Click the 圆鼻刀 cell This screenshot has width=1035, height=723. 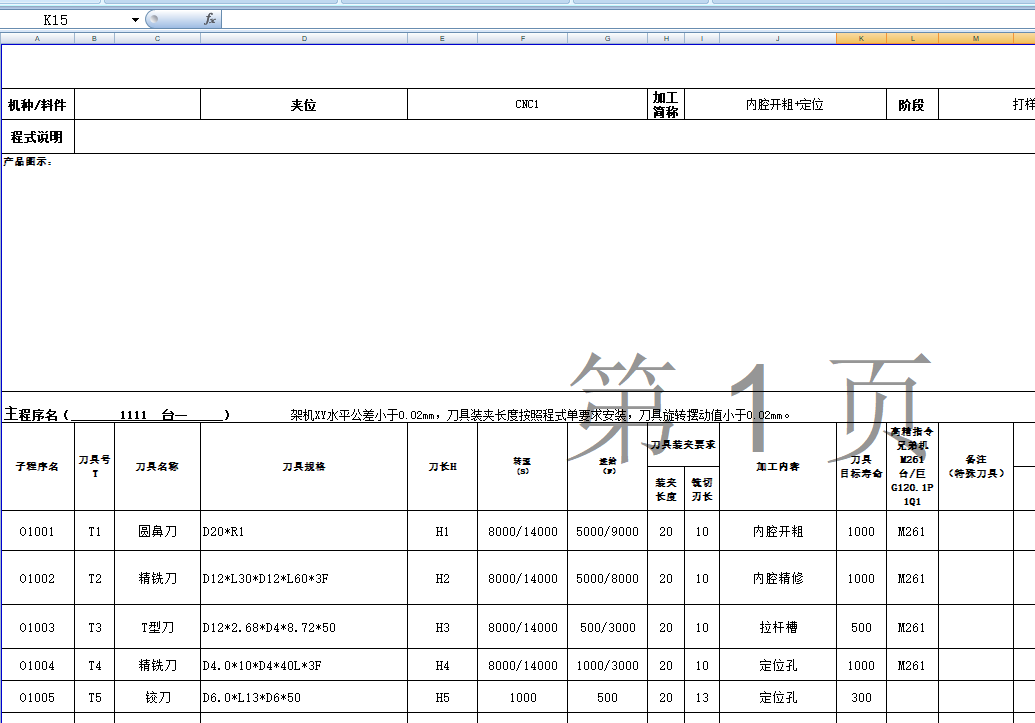pyautogui.click(x=157, y=531)
